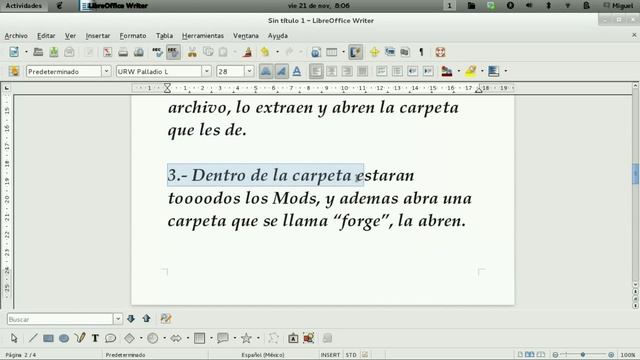This screenshot has height=360, width=640.
Task: Export directly as PDF icon
Action: [107, 52]
